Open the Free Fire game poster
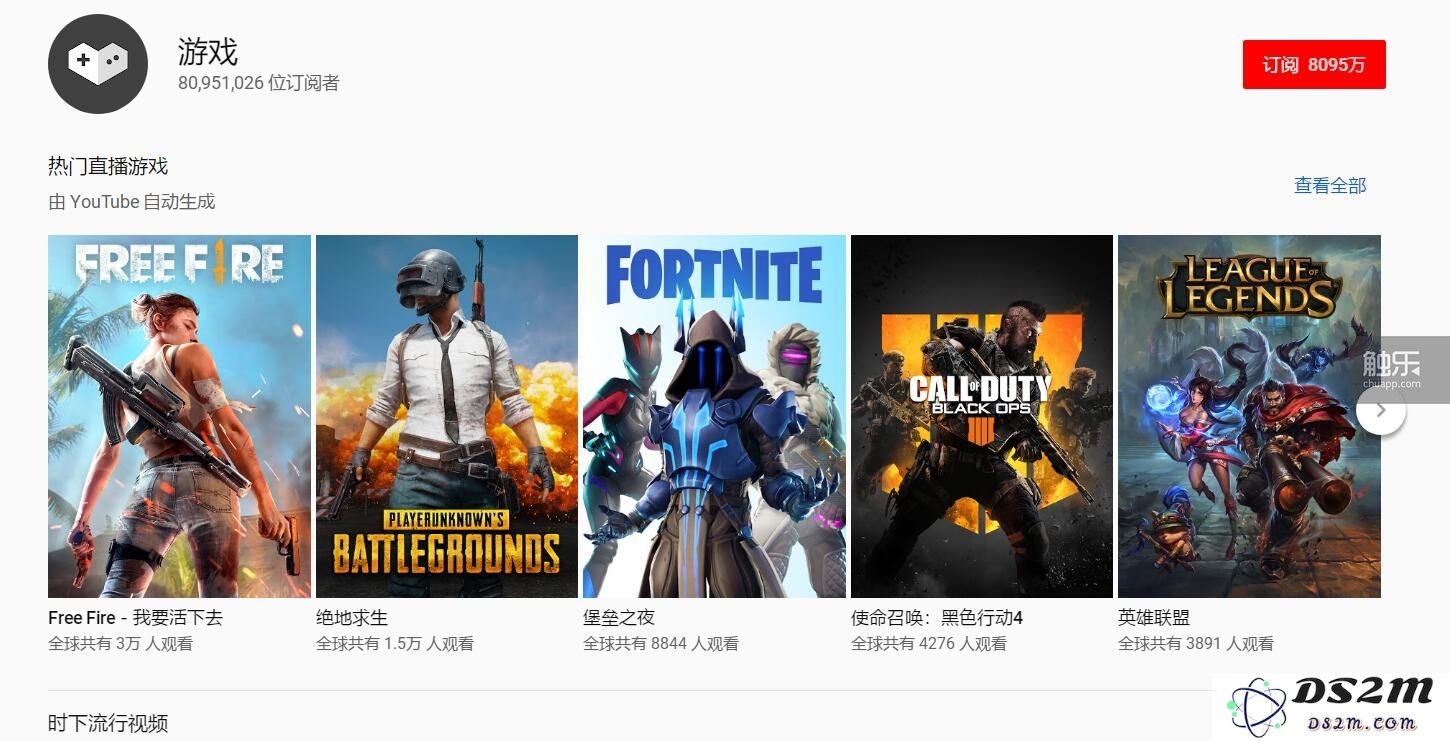Viewport: 1450px width, 741px height. coord(180,416)
